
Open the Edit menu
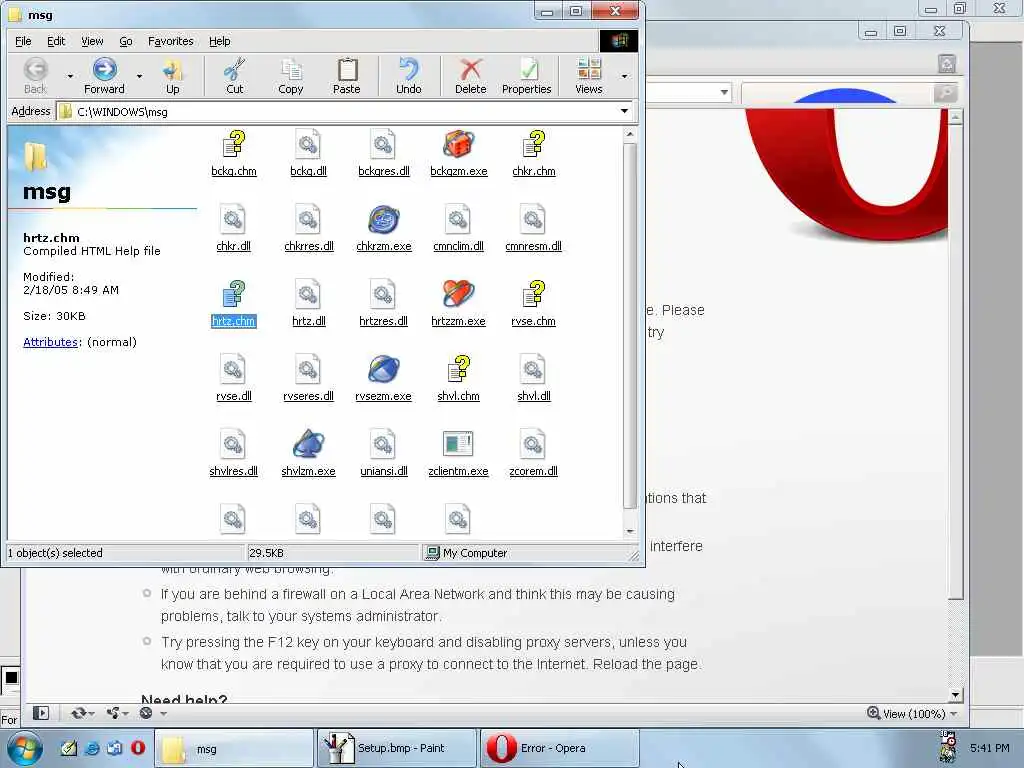coord(56,41)
